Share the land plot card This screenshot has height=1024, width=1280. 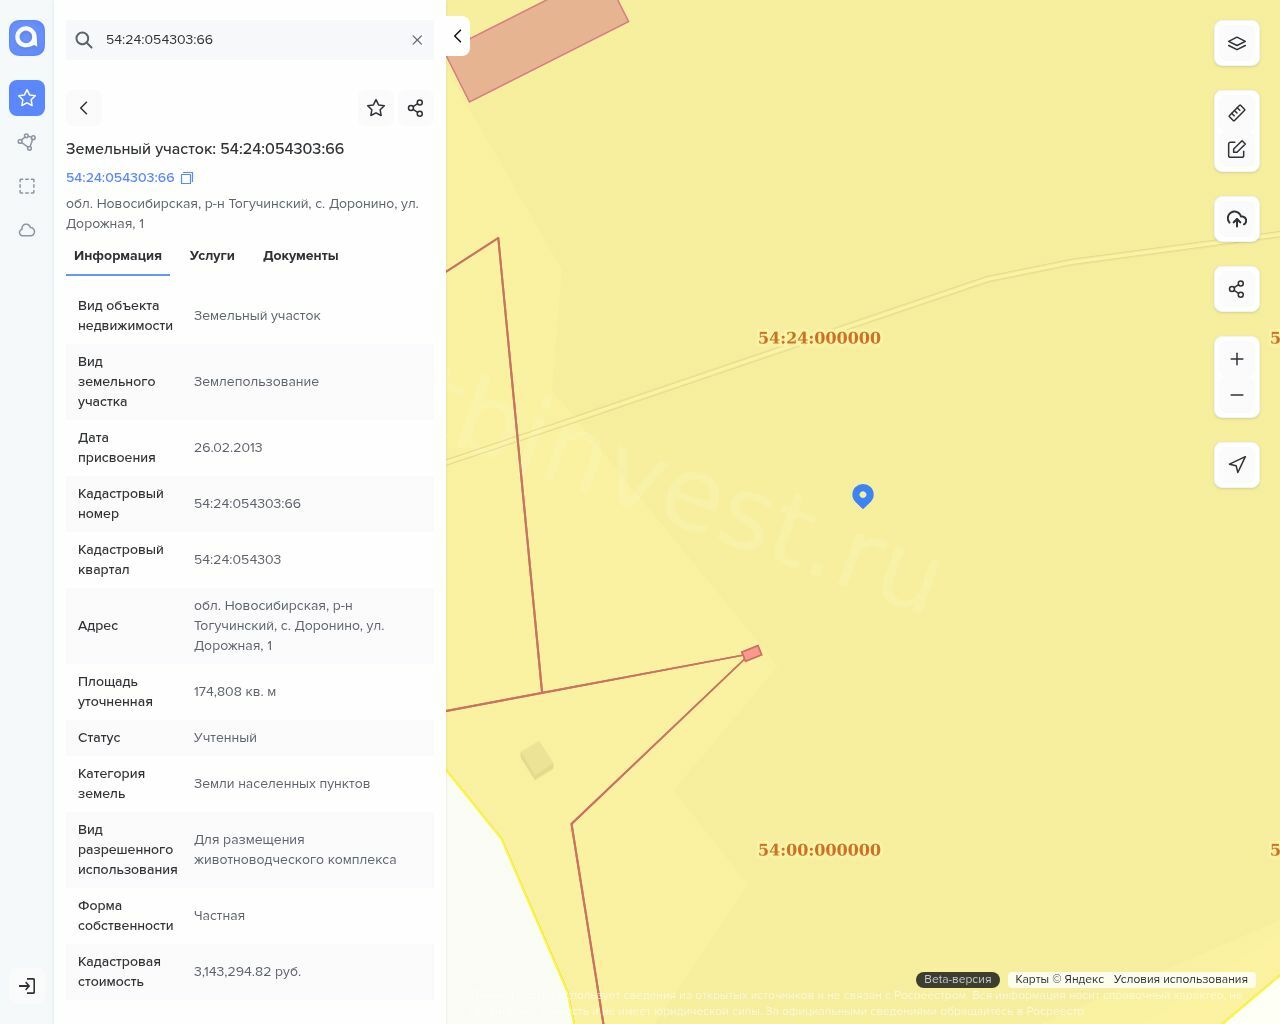point(415,108)
